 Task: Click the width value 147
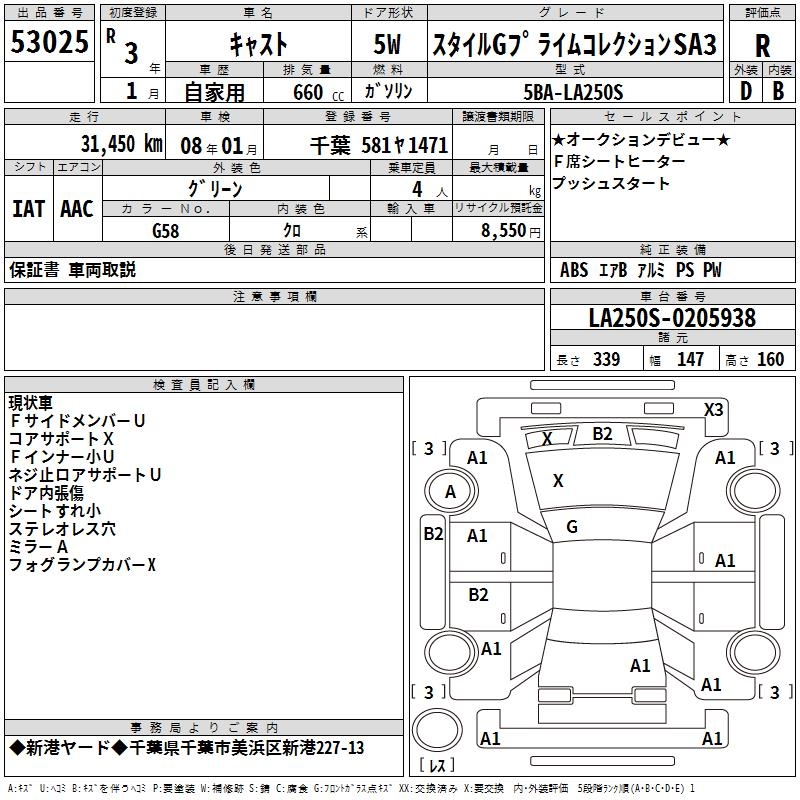coord(690,359)
